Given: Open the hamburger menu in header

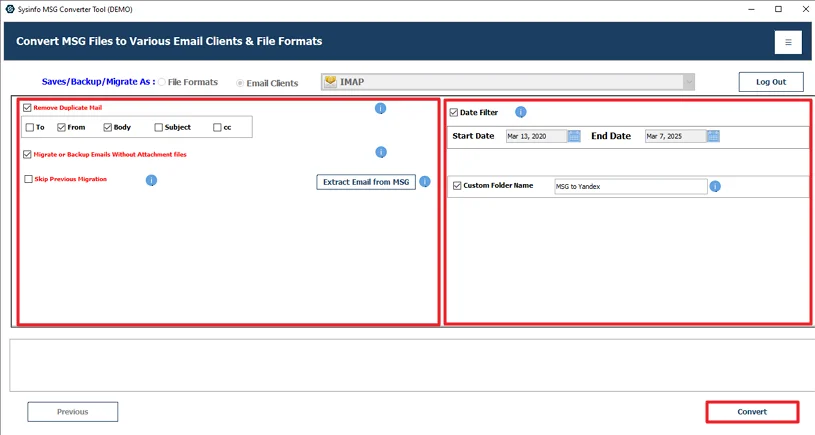Looking at the screenshot, I should pos(788,42).
